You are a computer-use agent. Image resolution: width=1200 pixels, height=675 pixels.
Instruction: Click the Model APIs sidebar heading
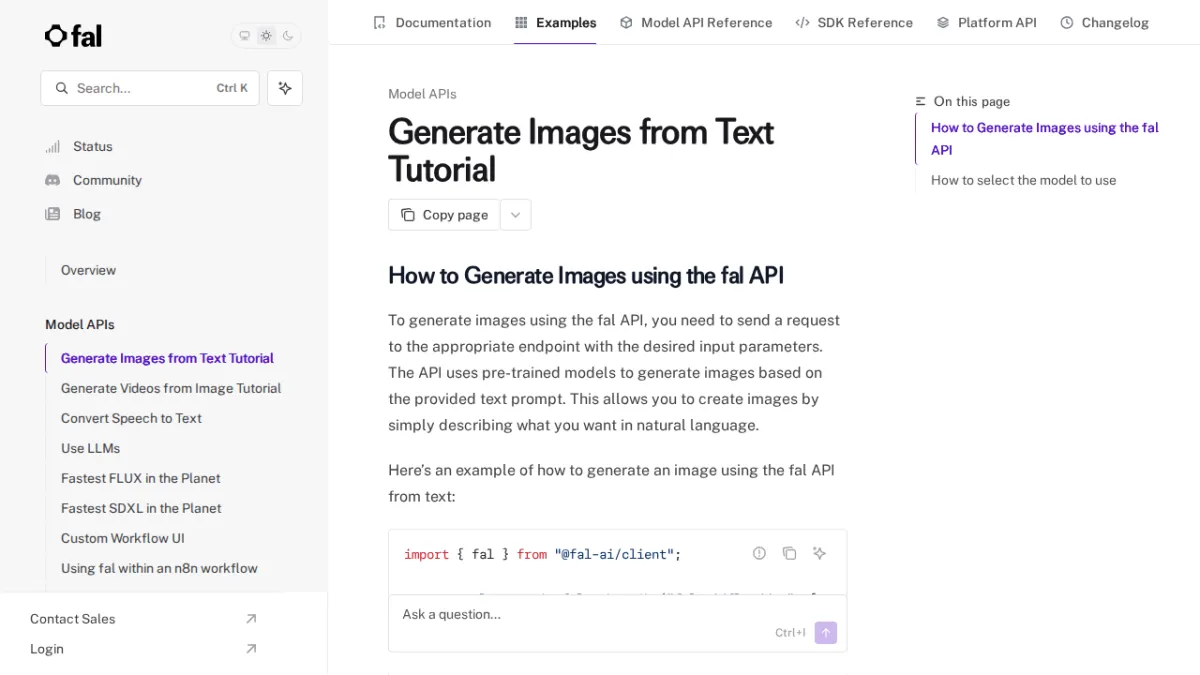click(80, 324)
